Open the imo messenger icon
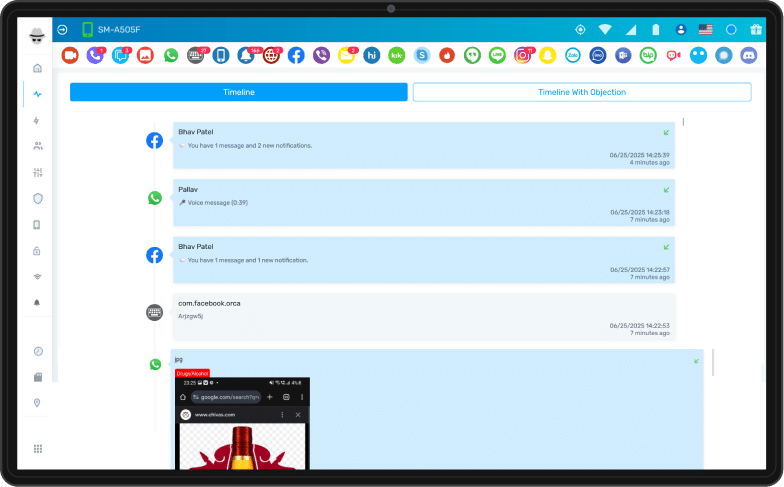Screen dimensions: 784x487 (598, 56)
